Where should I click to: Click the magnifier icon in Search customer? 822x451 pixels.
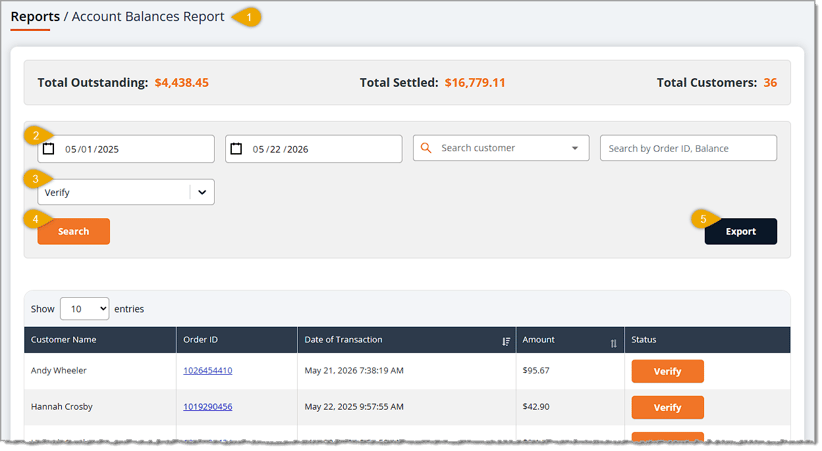pos(426,148)
